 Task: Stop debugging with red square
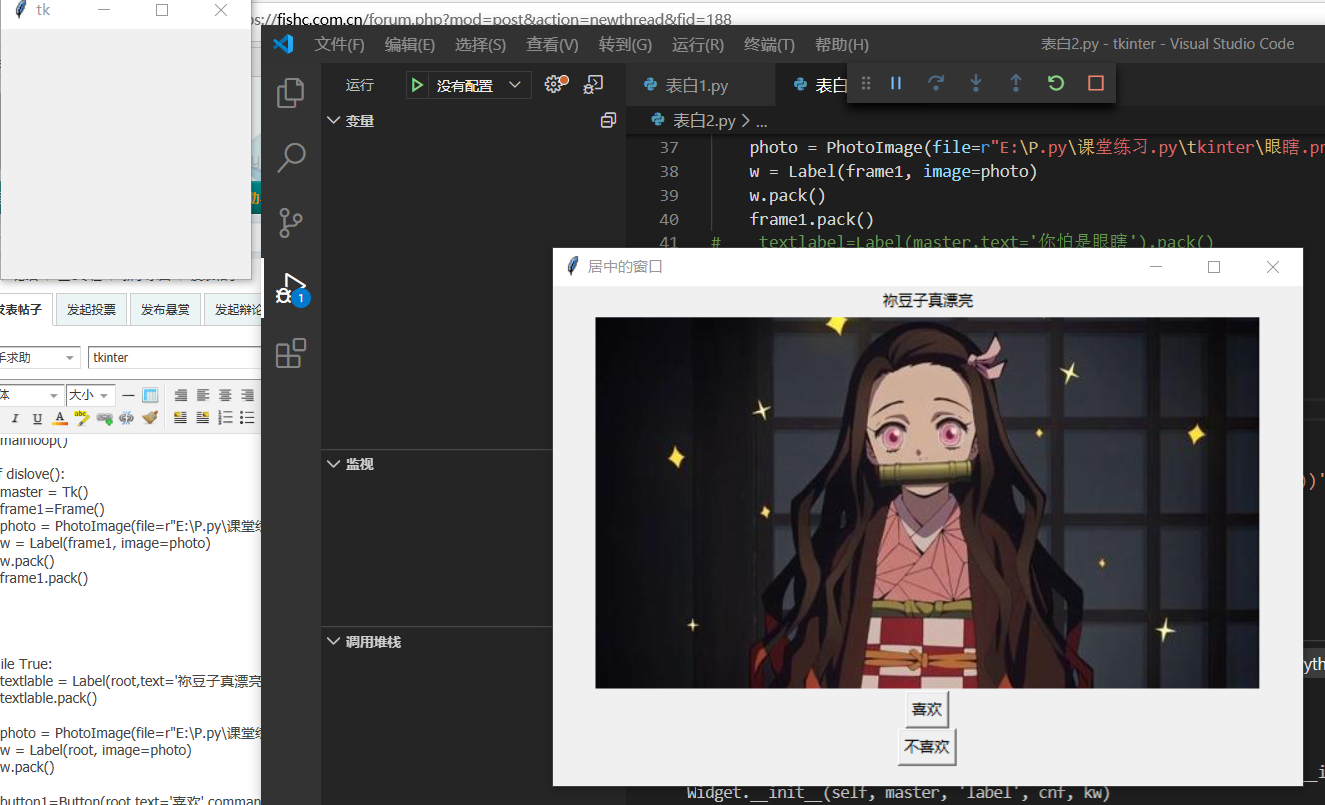1096,84
